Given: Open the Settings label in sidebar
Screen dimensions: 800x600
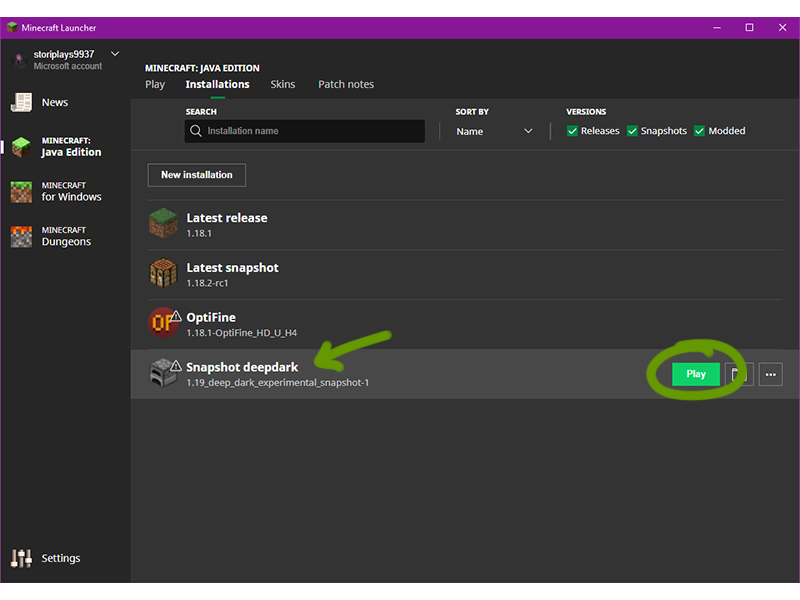Looking at the screenshot, I should [x=61, y=558].
